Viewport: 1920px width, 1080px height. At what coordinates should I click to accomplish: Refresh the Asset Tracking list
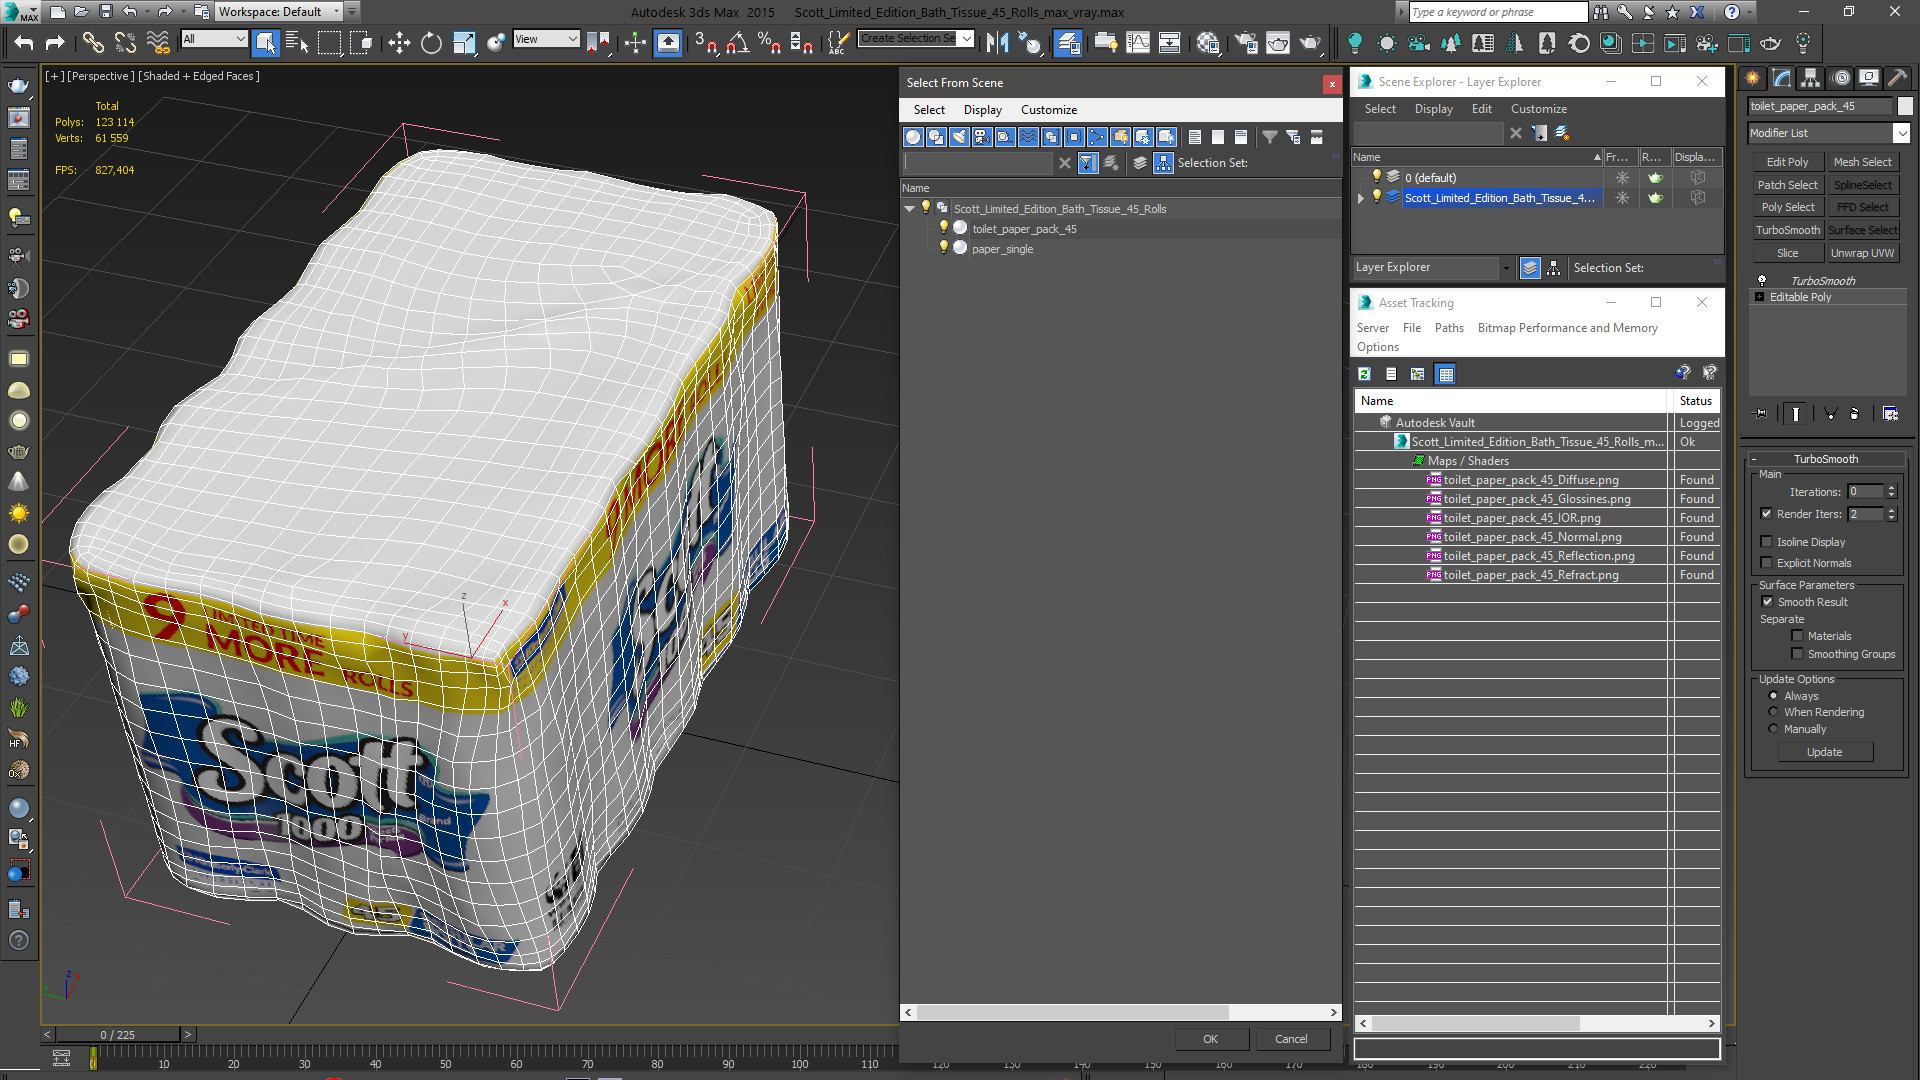tap(1364, 374)
